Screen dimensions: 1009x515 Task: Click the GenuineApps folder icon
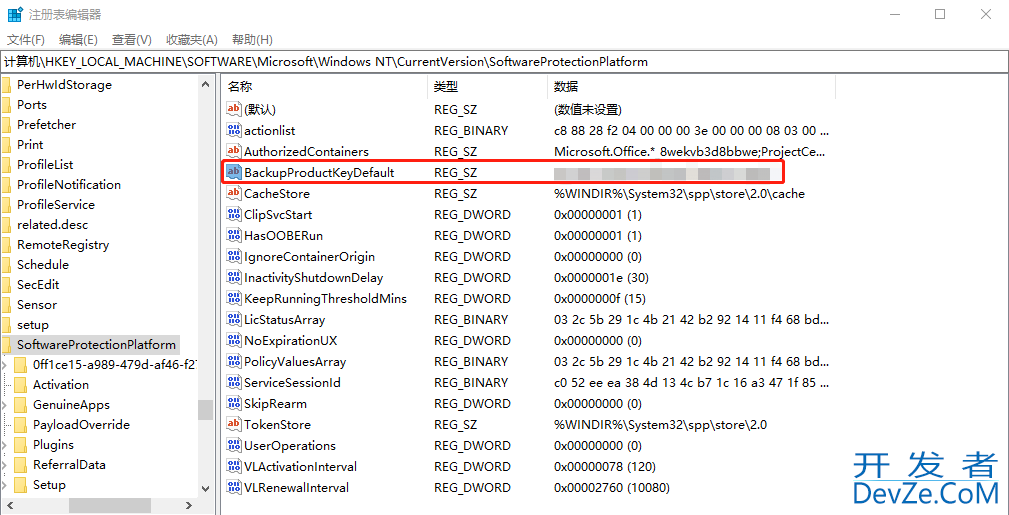pyautogui.click(x=21, y=405)
